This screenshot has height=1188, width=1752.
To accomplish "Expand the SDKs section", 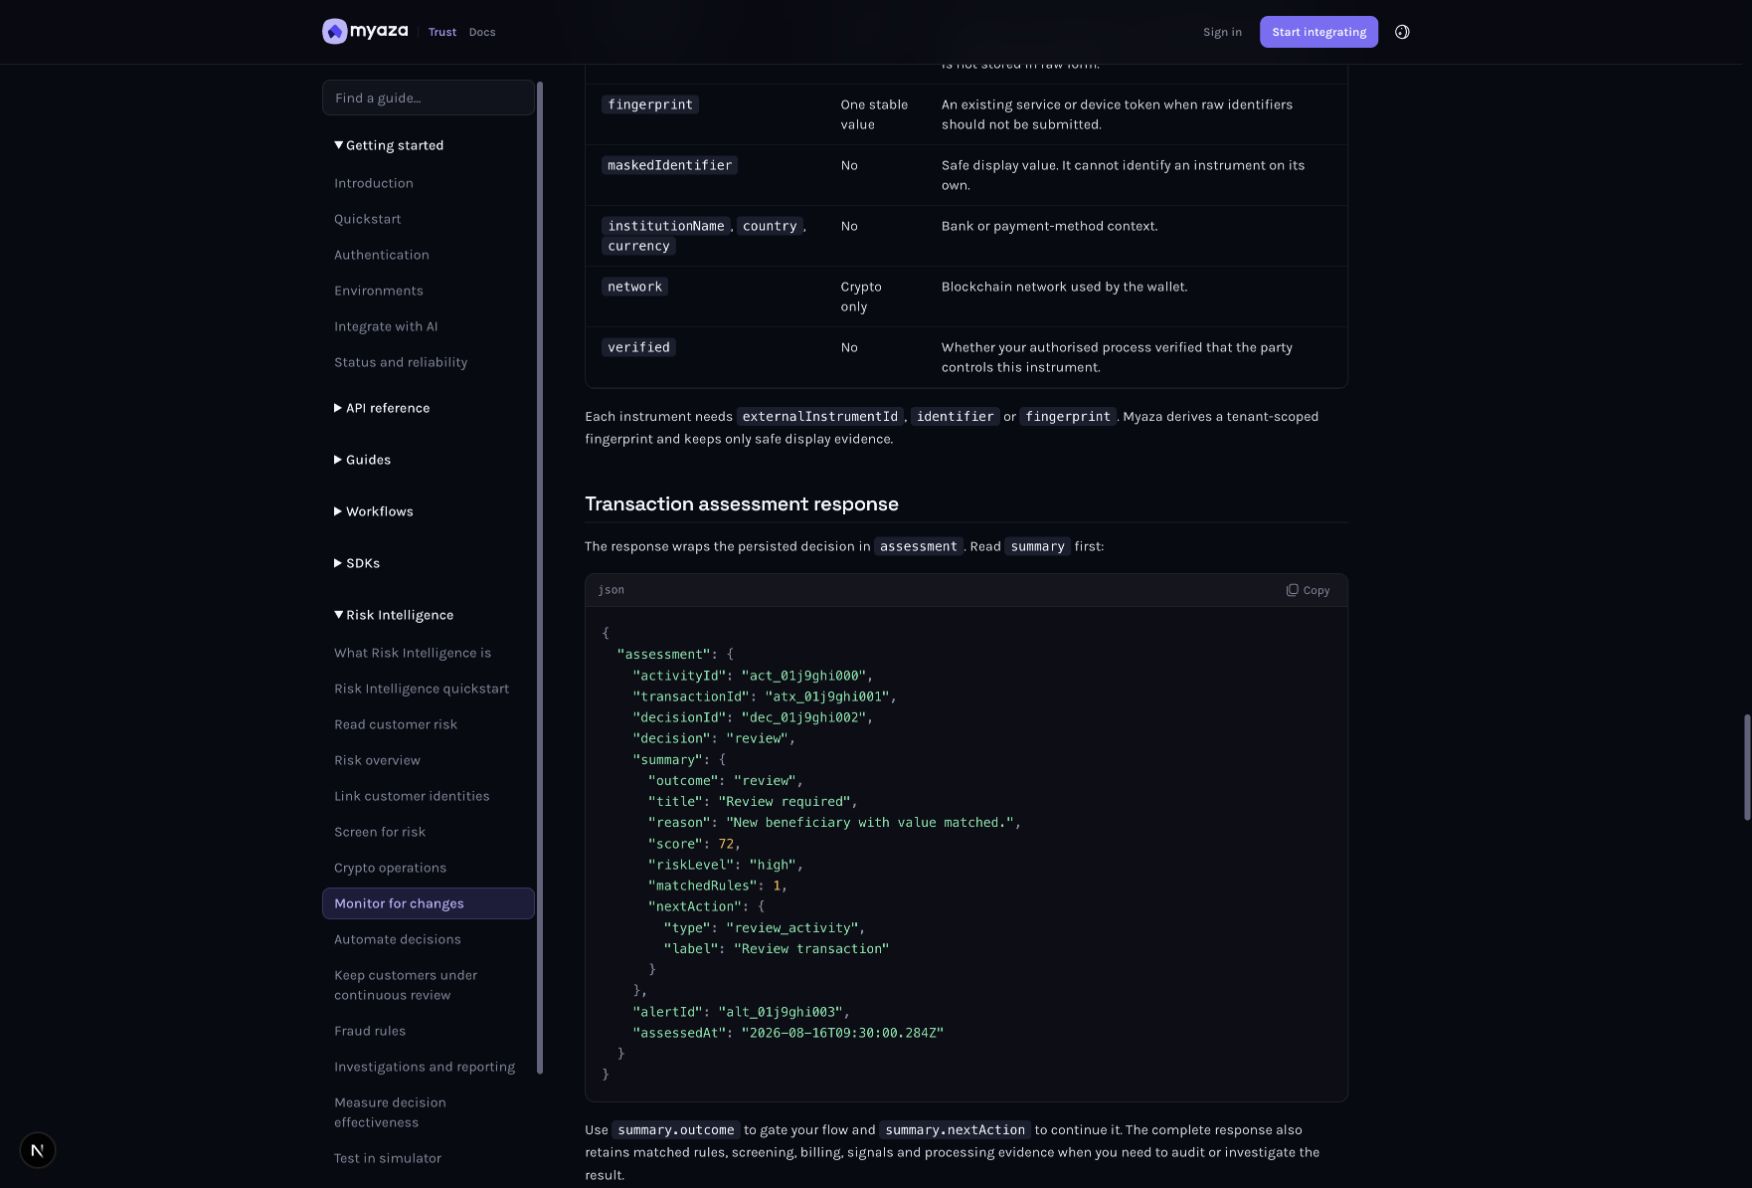I will 357,564.
